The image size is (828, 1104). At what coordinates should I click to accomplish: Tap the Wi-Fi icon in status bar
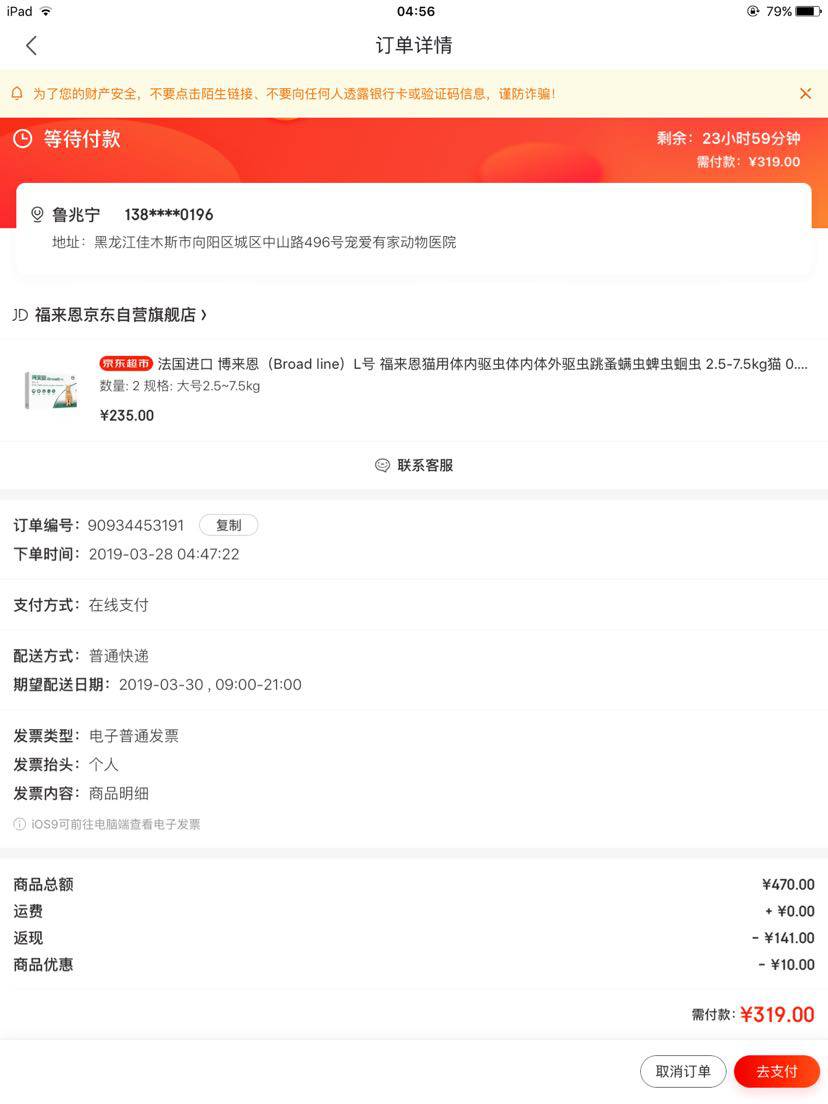pyautogui.click(x=46, y=11)
